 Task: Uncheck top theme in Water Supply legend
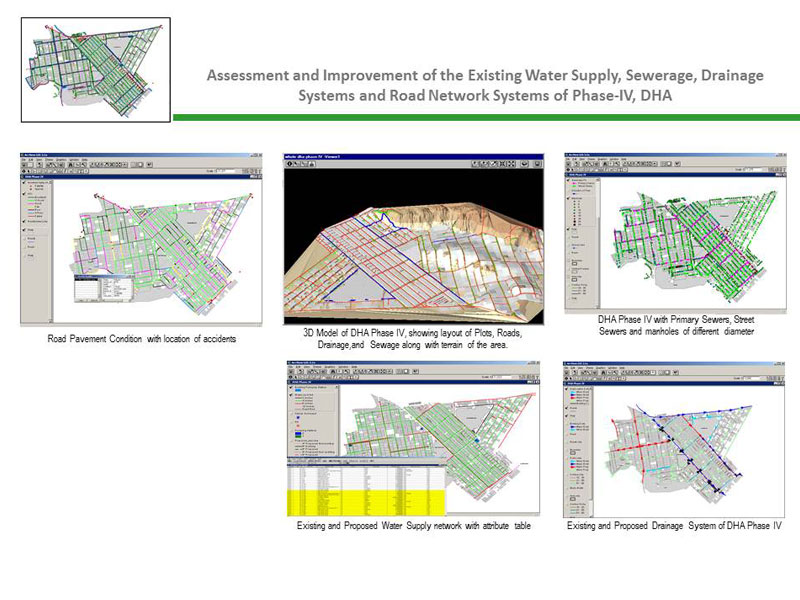pyautogui.click(x=290, y=387)
